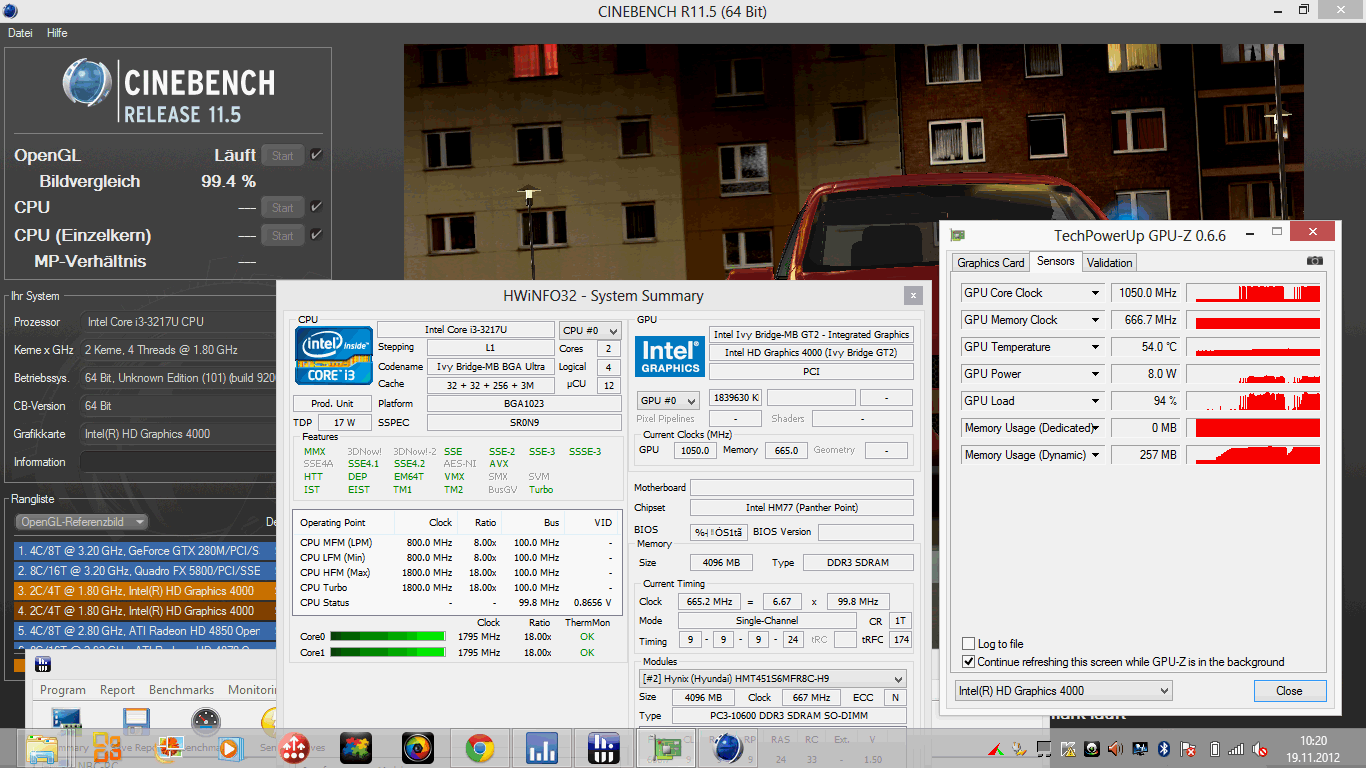Click the GPU-Z title bar app icon
This screenshot has width=1366, height=768.
pyautogui.click(x=958, y=235)
